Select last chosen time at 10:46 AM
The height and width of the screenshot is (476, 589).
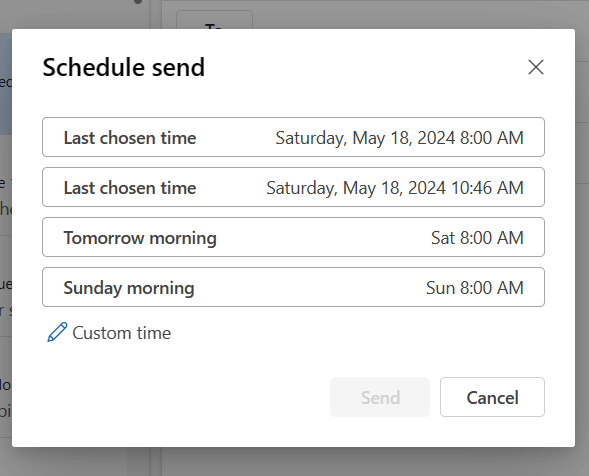(x=293, y=187)
